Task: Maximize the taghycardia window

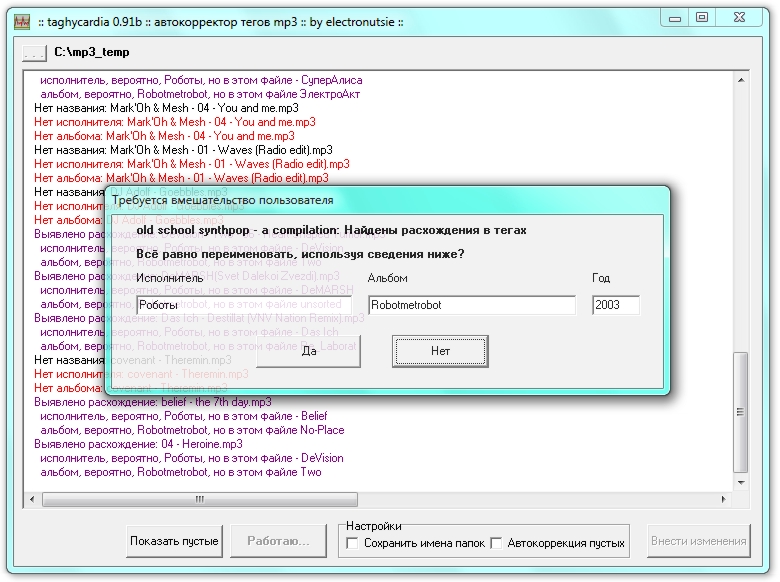Action: coord(701,18)
